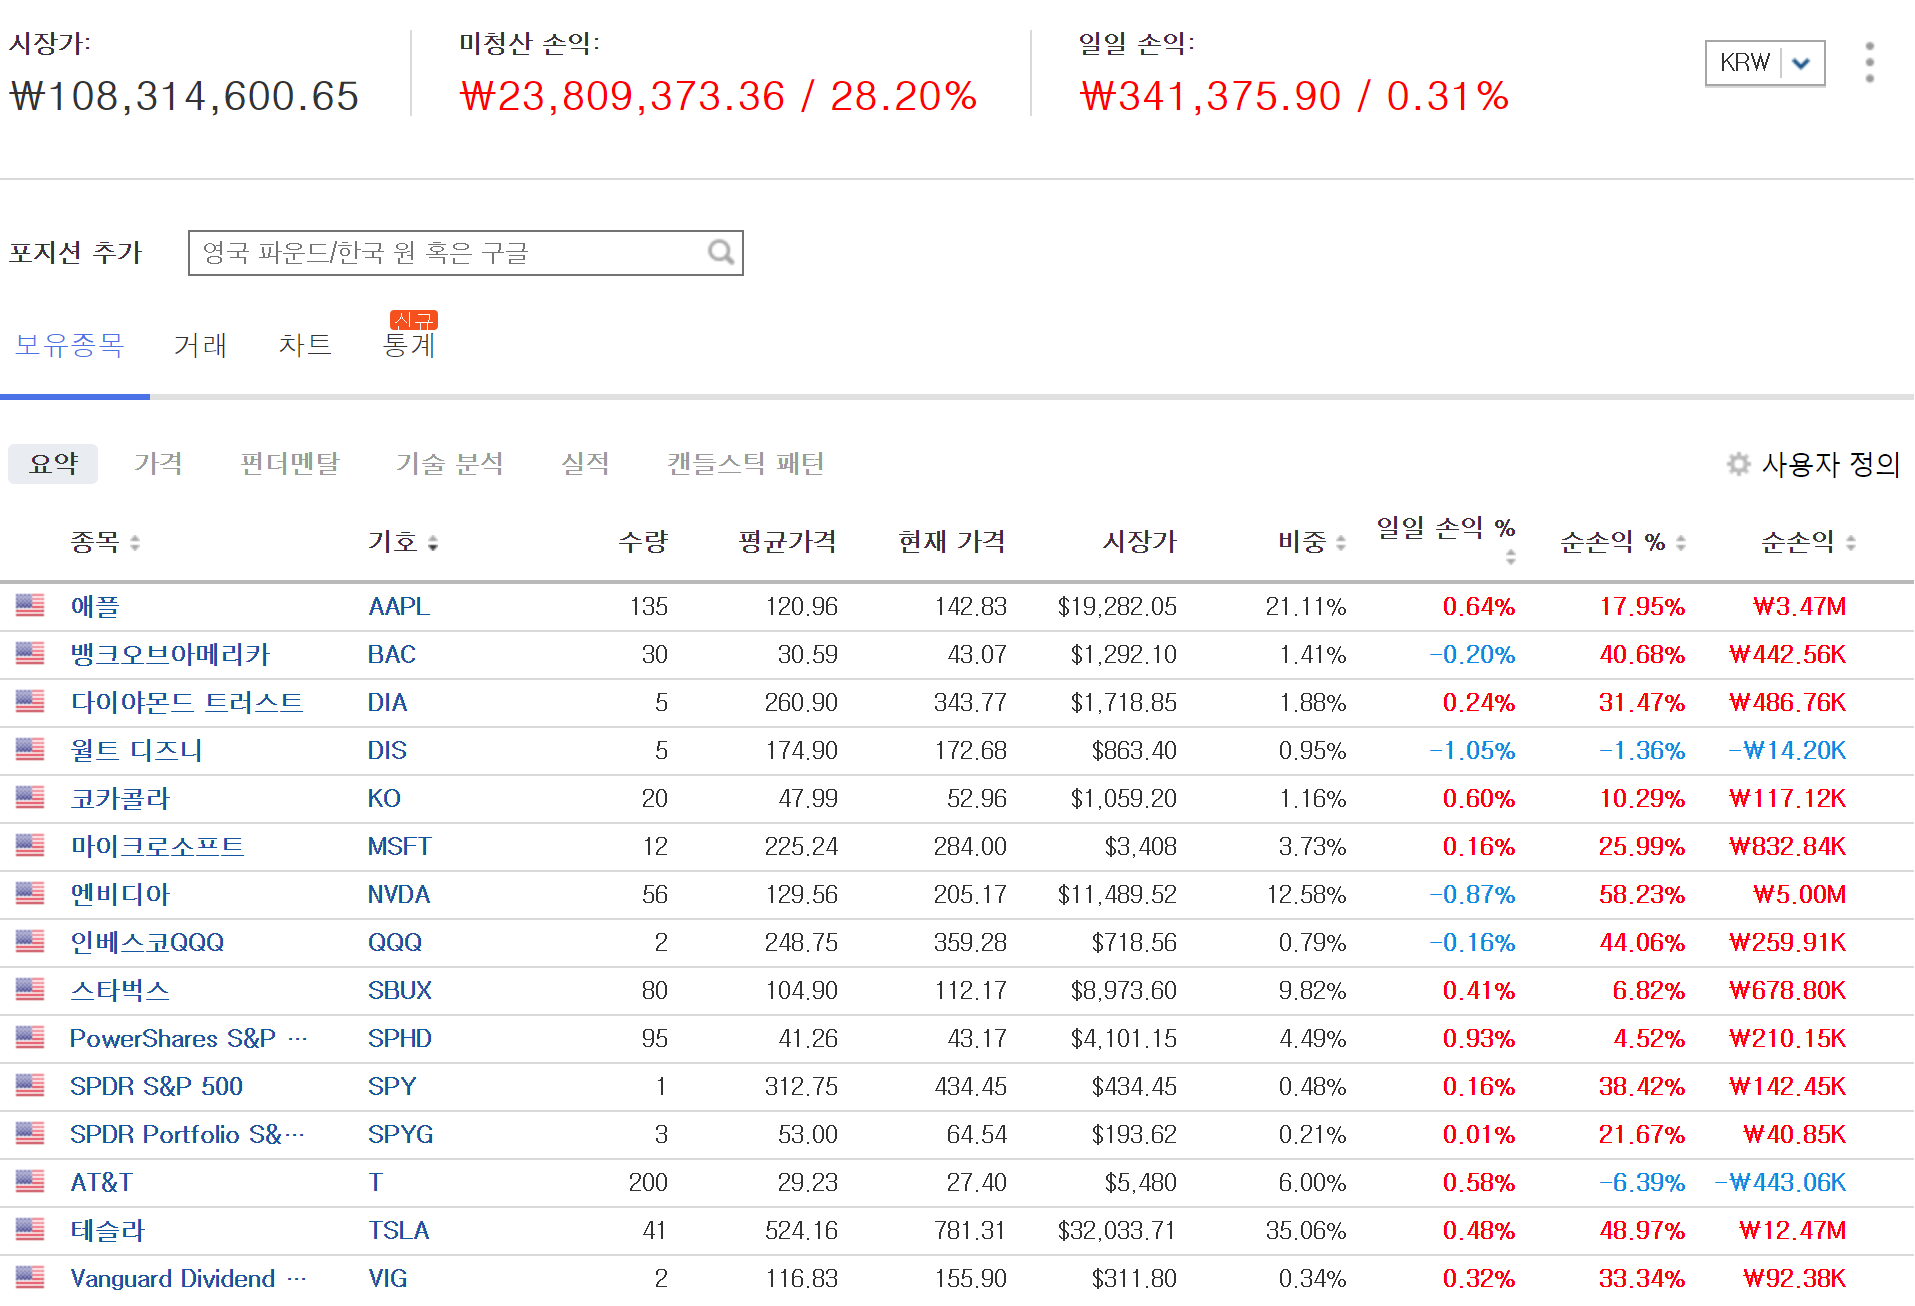Sort by 순손익 column arrows
1915x1306 pixels.
(1851, 543)
